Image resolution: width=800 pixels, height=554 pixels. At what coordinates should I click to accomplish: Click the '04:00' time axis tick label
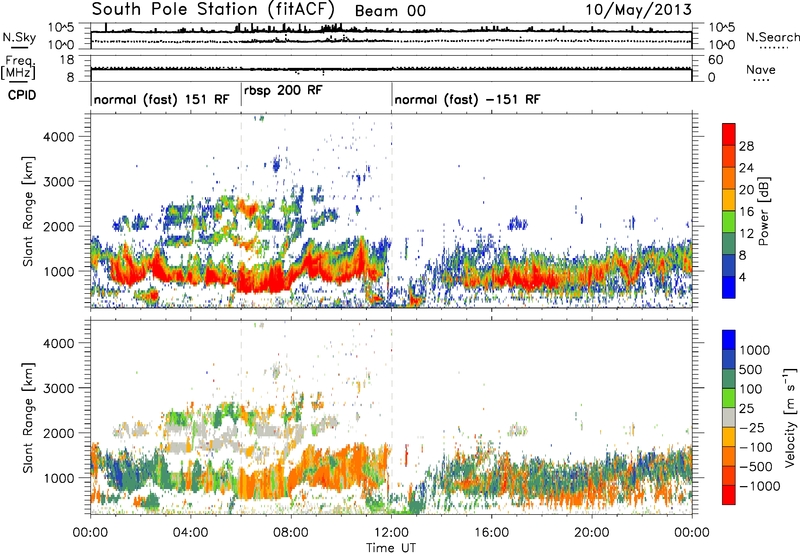pyautogui.click(x=190, y=533)
